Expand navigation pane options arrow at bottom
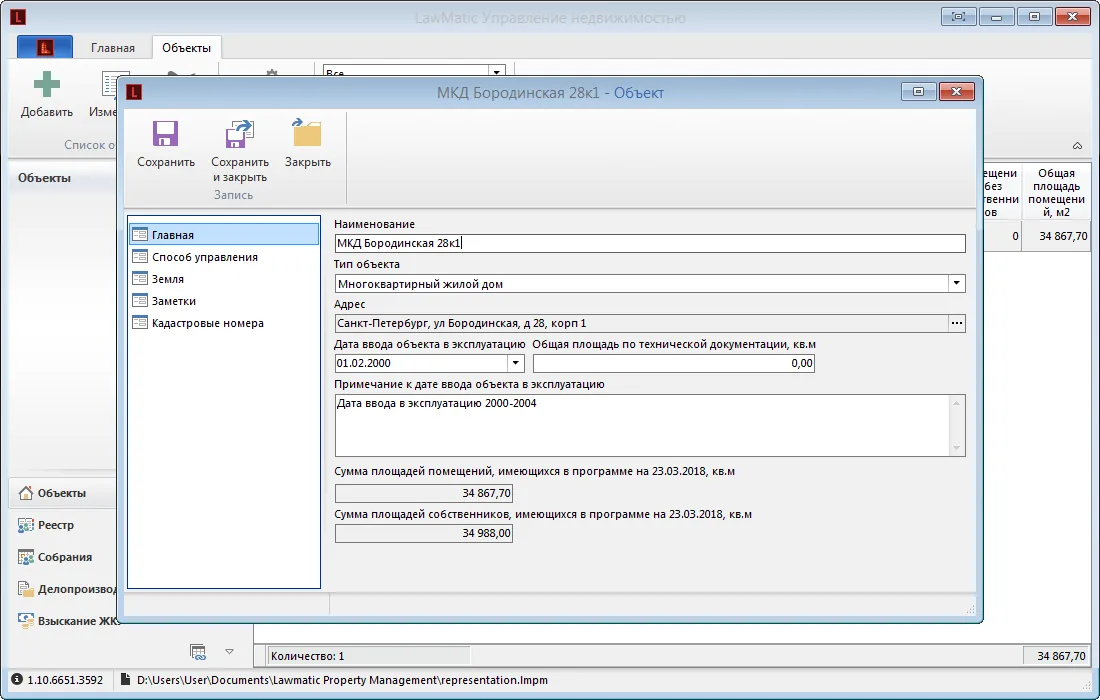 pos(229,652)
